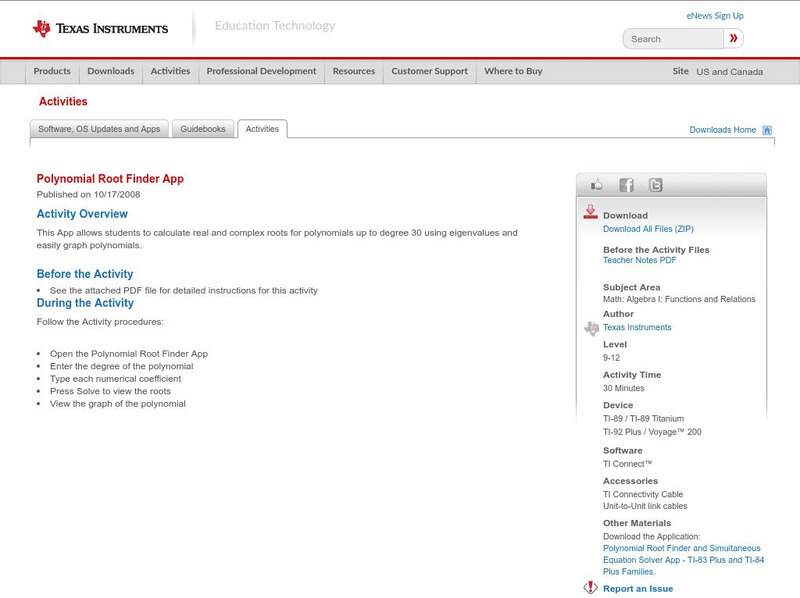Open the Site region selector US and Canada
Screen dimensions: 800x598
[729, 72]
